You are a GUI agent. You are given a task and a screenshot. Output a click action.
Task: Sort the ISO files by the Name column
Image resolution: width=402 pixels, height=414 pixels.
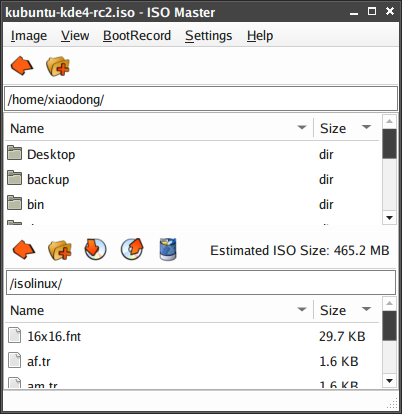tap(159, 310)
